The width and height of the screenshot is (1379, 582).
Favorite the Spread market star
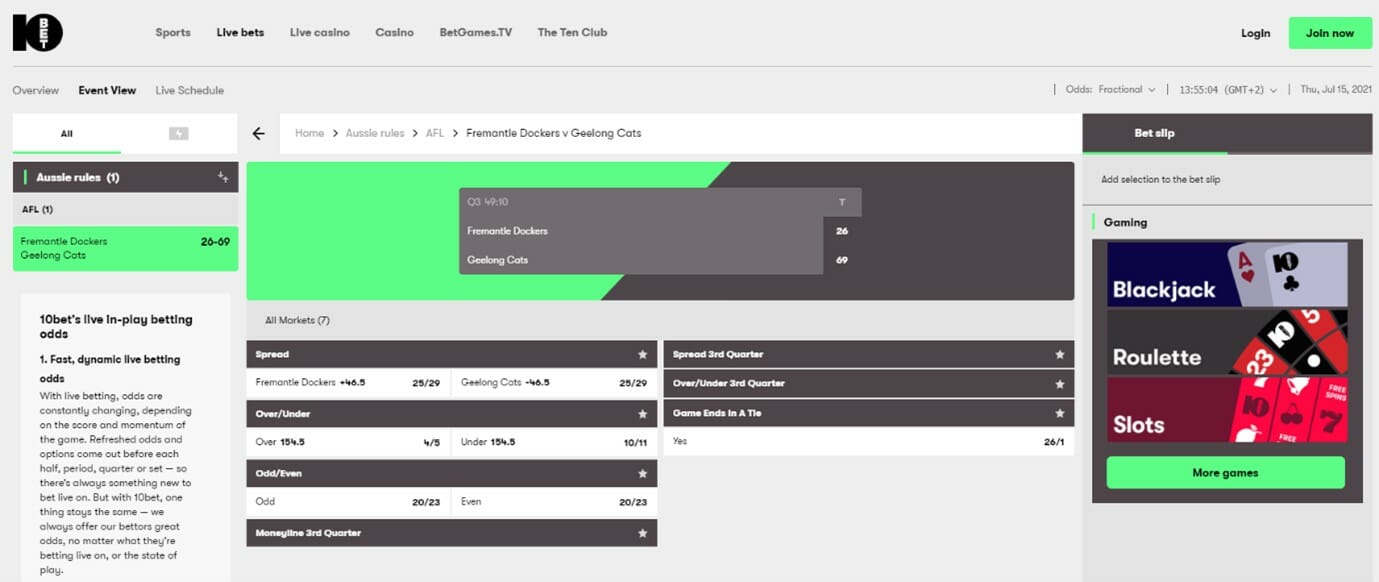tap(643, 354)
